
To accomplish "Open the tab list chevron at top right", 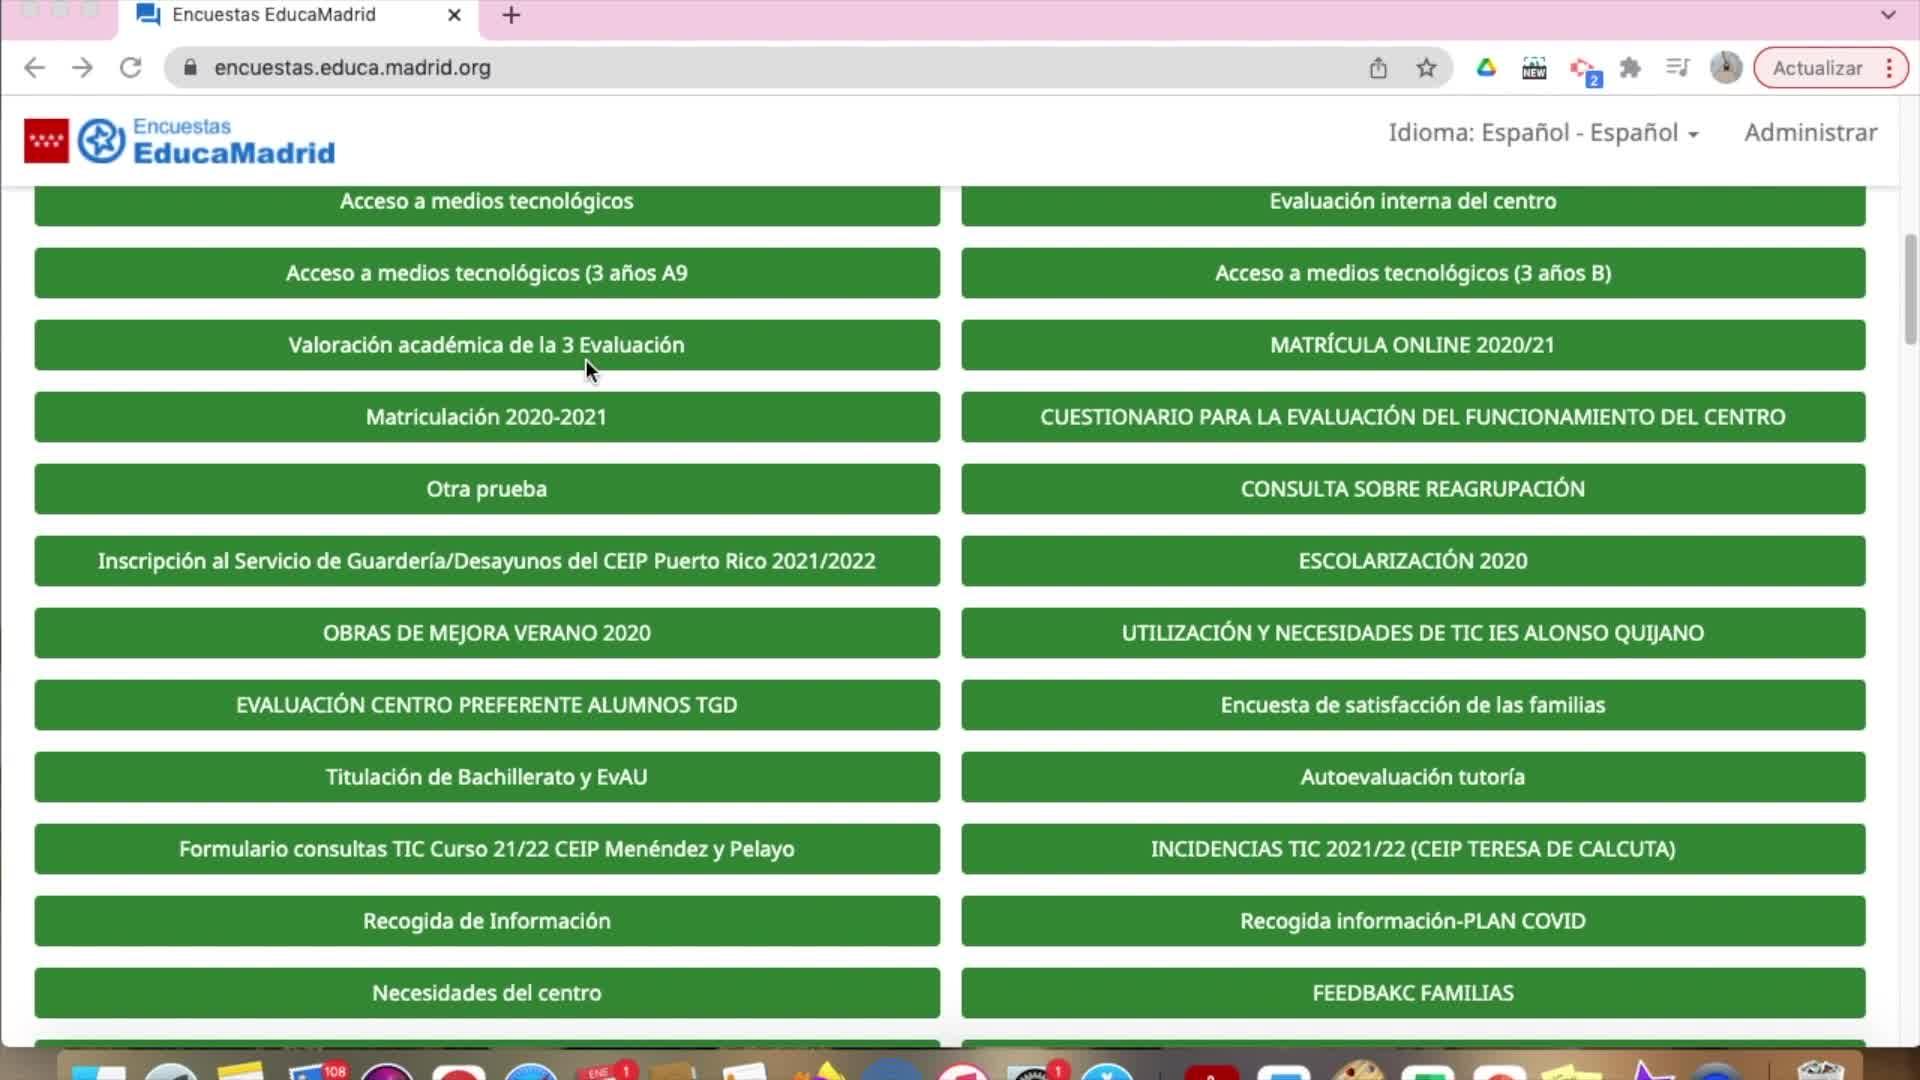I will coord(1888,15).
